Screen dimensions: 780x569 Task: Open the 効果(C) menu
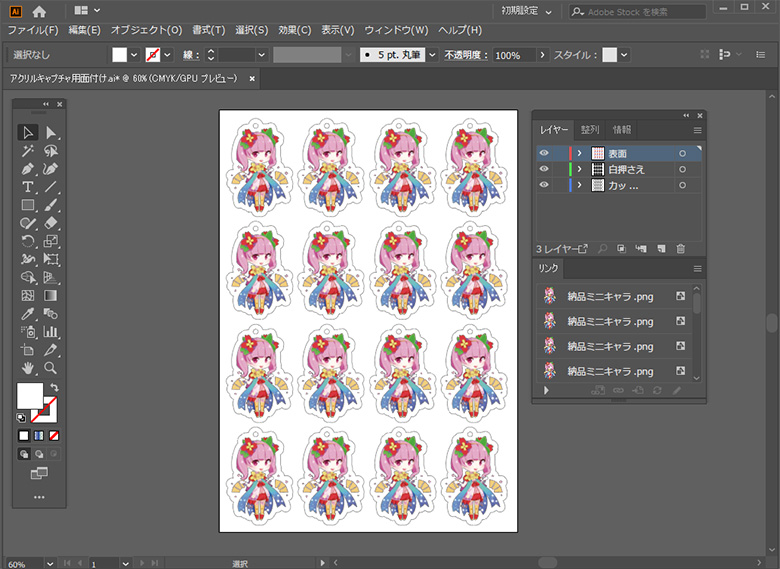[x=294, y=30]
